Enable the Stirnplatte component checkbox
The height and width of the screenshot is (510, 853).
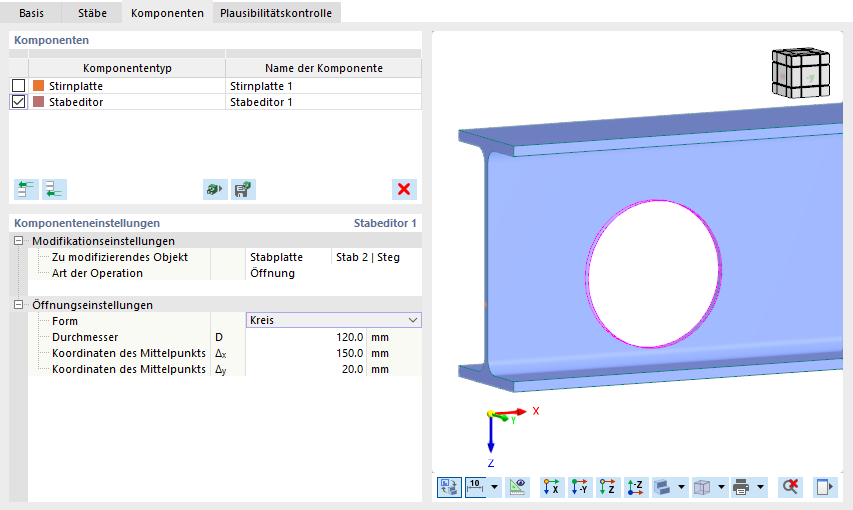[x=18, y=85]
